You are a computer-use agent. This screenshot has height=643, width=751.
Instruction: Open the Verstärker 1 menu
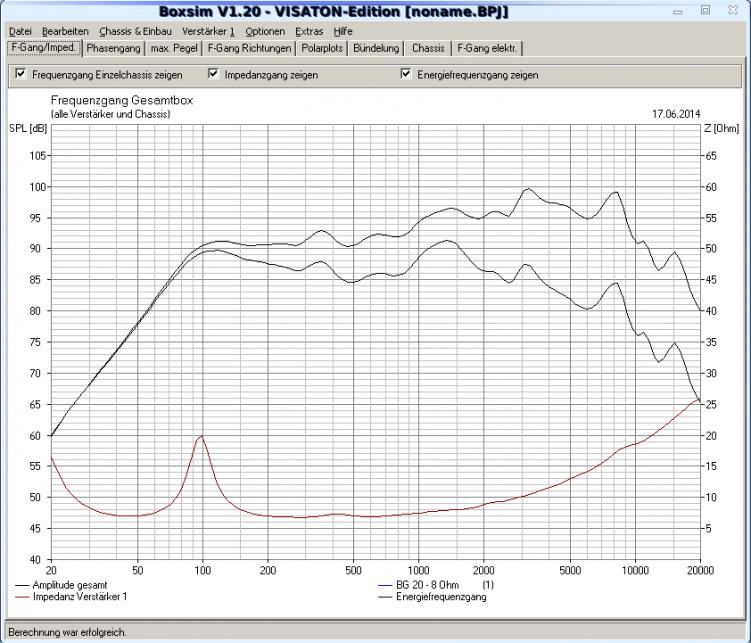click(208, 31)
